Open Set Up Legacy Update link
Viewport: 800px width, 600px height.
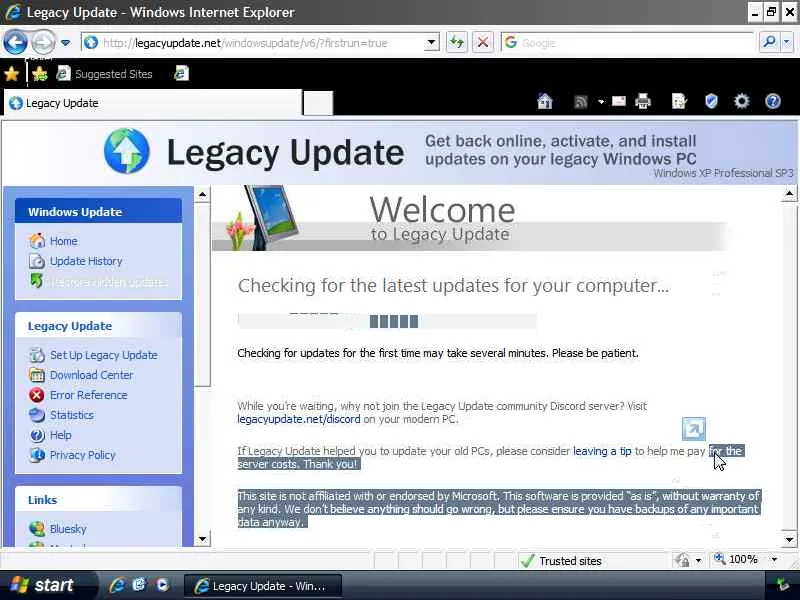click(x=104, y=355)
